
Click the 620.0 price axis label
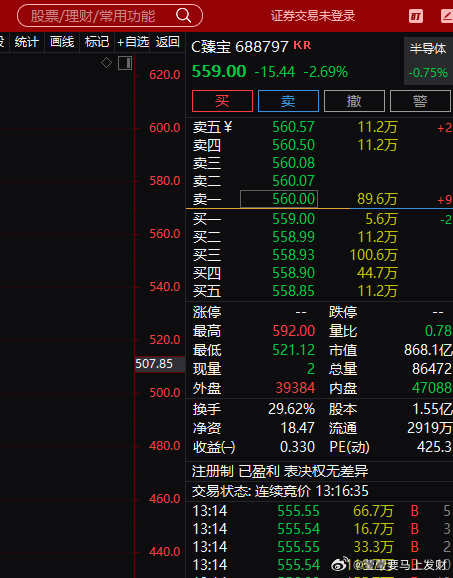tap(164, 75)
